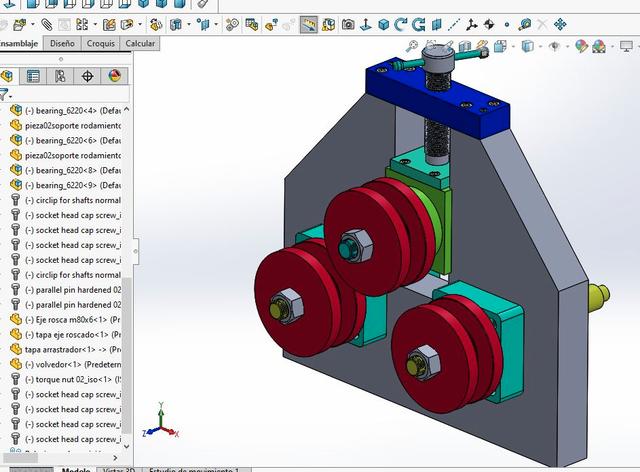Open Reference Geometry dropdown arrow
The height and width of the screenshot is (472, 640).
(x=216, y=25)
